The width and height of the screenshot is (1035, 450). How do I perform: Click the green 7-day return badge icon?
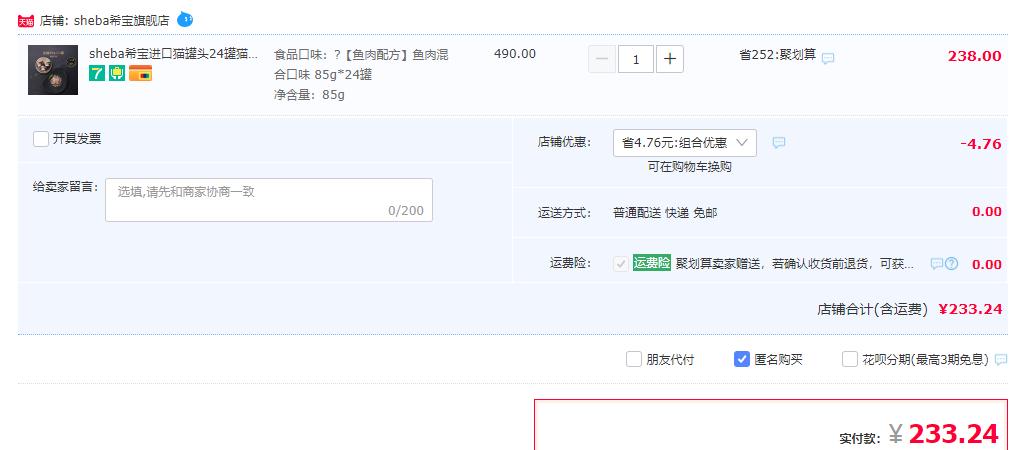tap(97, 73)
